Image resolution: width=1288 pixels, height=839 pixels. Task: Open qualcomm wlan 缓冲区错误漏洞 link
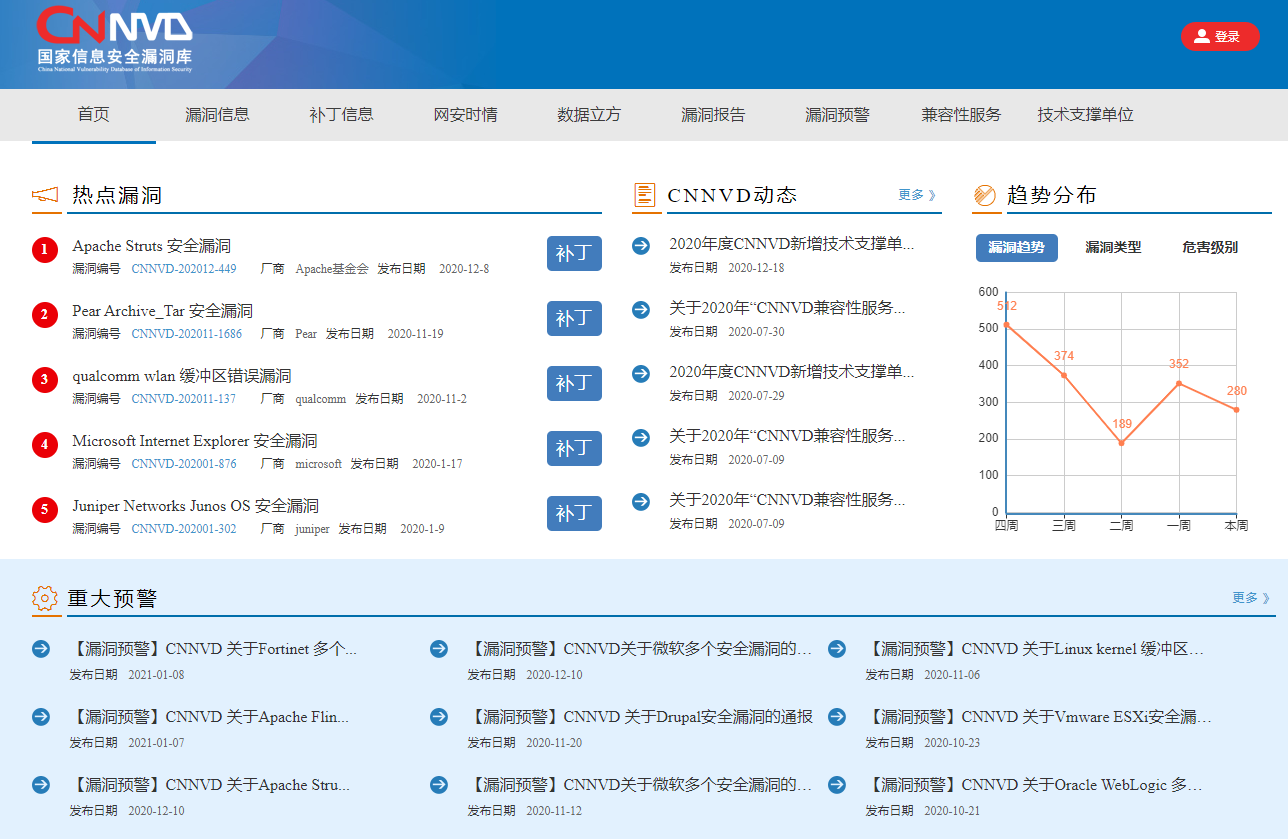point(182,376)
